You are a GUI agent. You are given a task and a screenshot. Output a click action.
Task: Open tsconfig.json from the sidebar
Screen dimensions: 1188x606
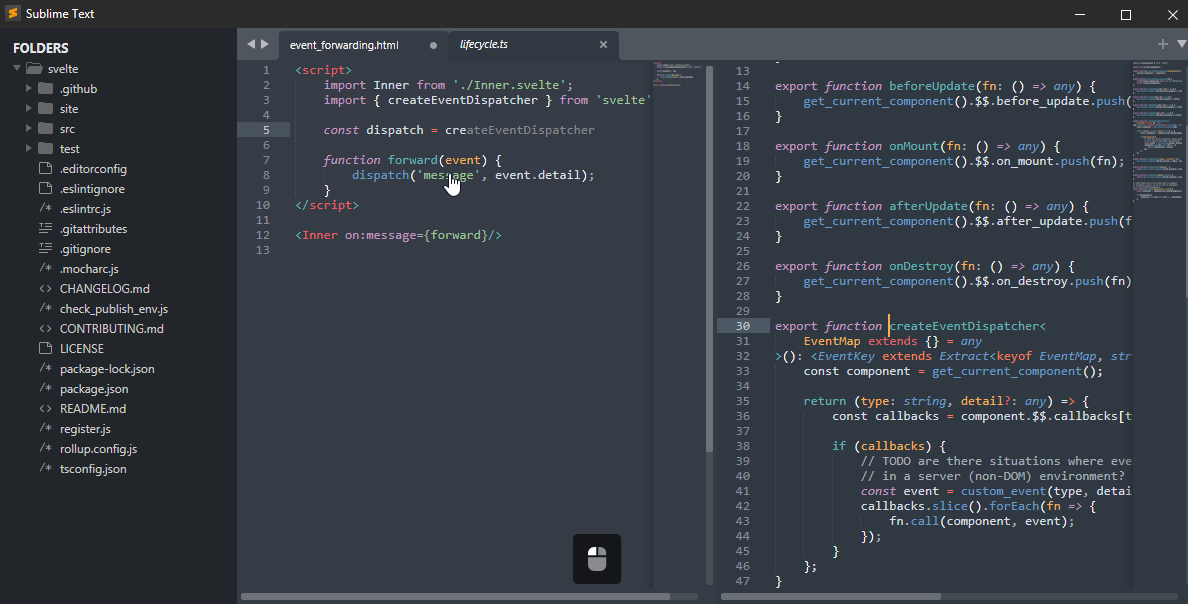pyautogui.click(x=93, y=469)
